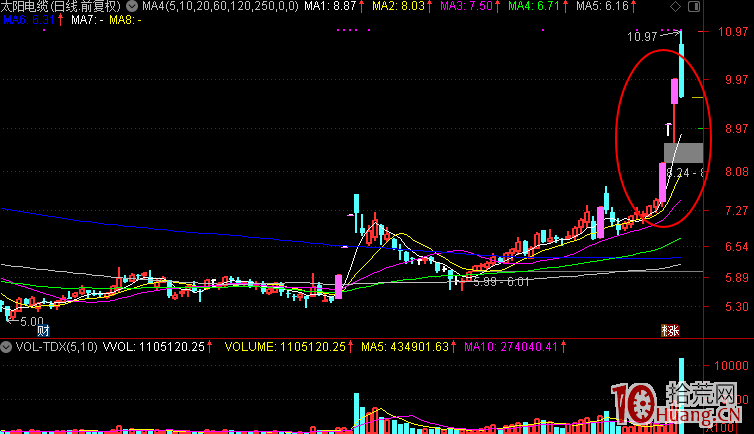Select the MA10: 274040.41 readout
Viewport: 754px width, 434px height.
(511, 347)
